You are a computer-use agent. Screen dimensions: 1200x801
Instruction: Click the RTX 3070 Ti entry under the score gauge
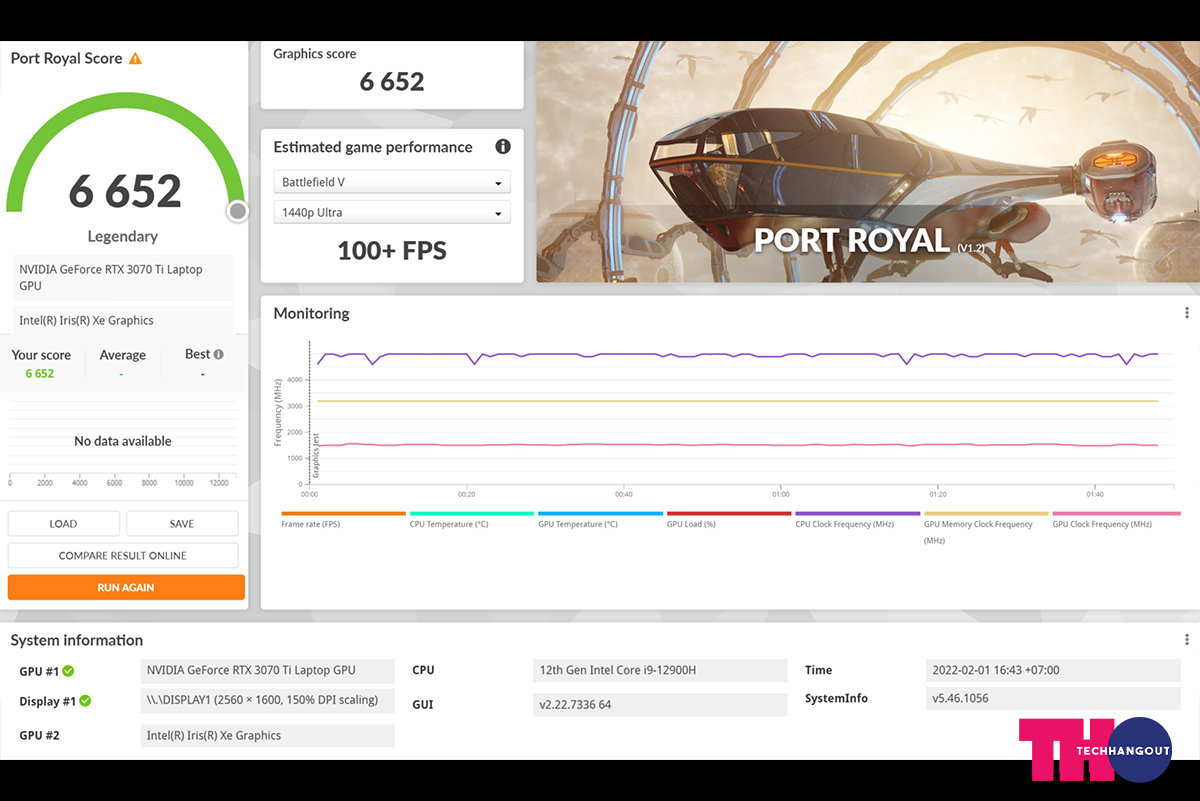[123, 278]
